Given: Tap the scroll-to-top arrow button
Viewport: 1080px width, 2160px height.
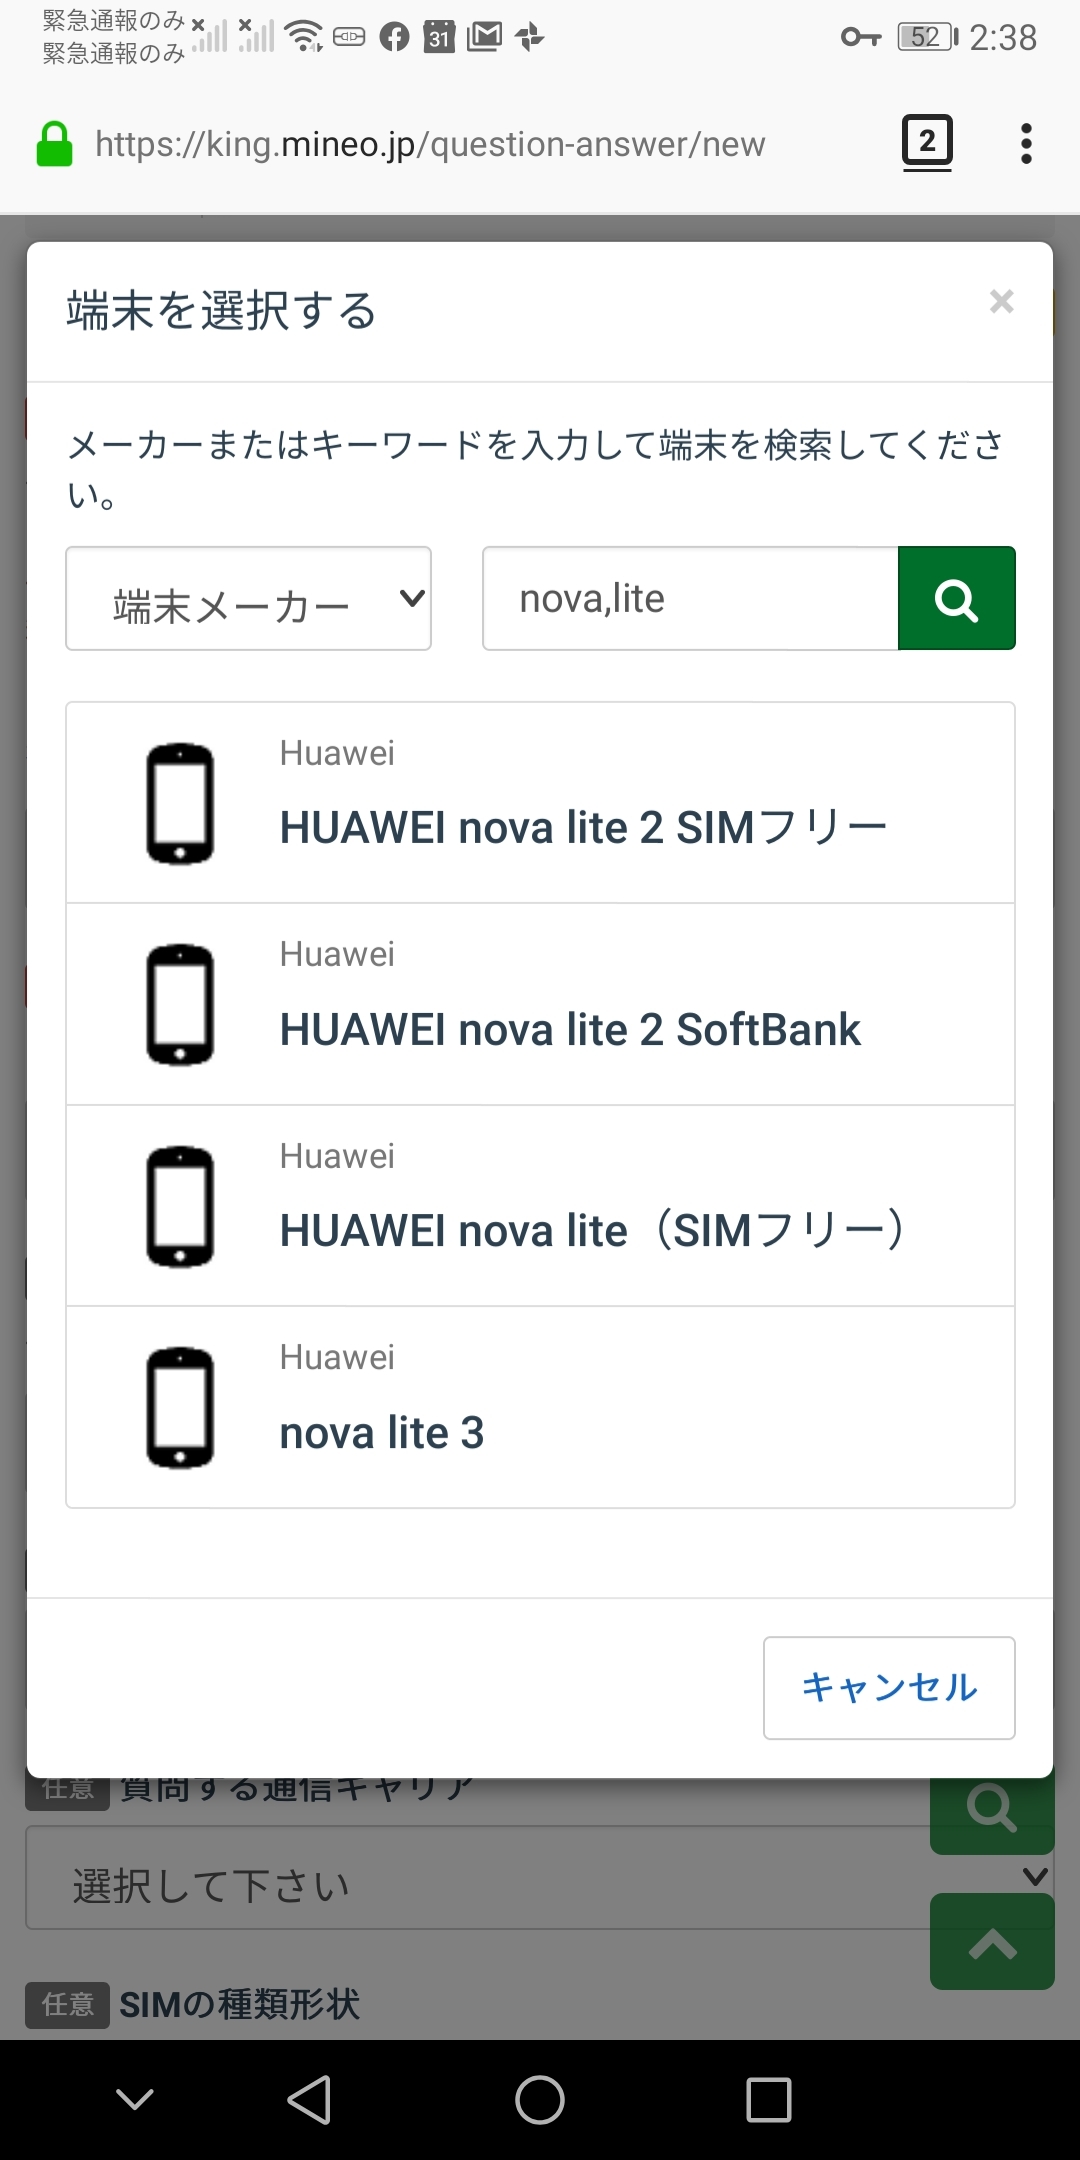Looking at the screenshot, I should coord(992,1942).
